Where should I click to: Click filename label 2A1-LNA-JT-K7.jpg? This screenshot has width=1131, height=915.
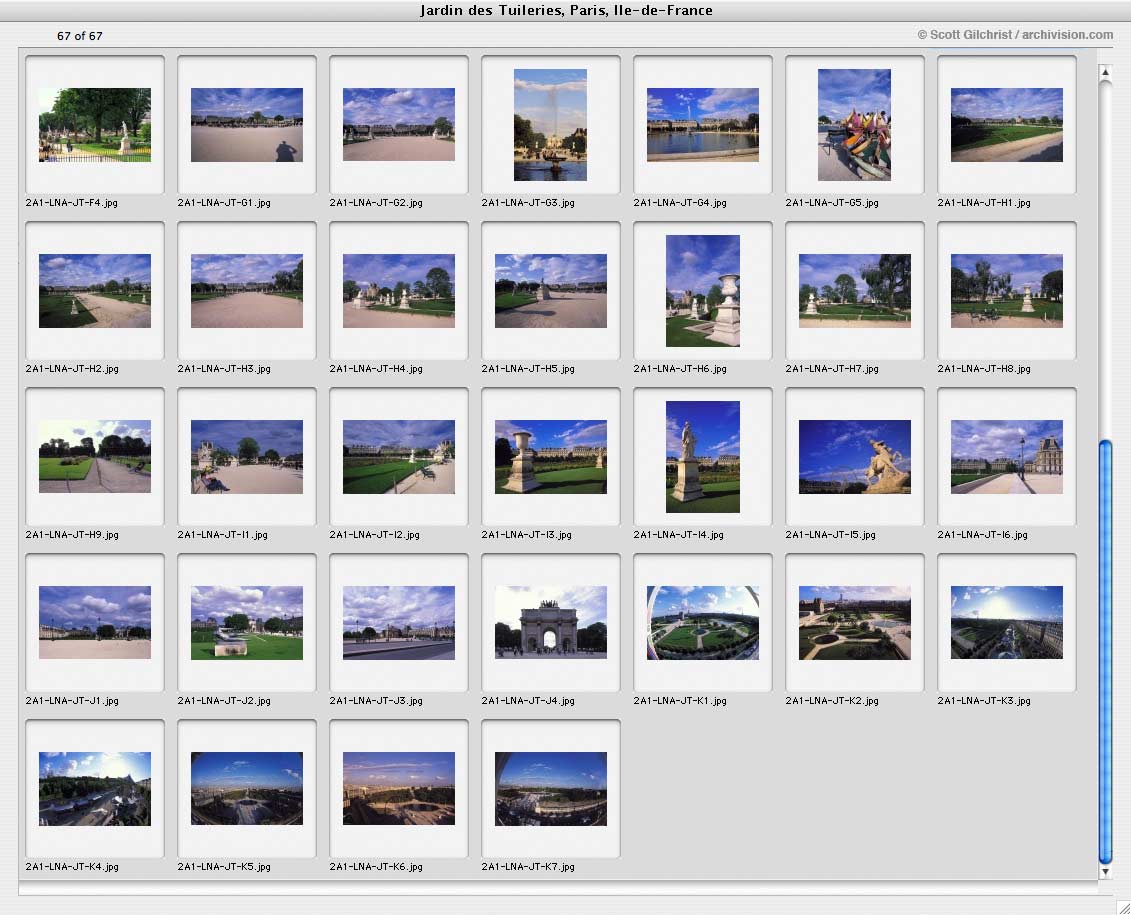click(x=528, y=867)
